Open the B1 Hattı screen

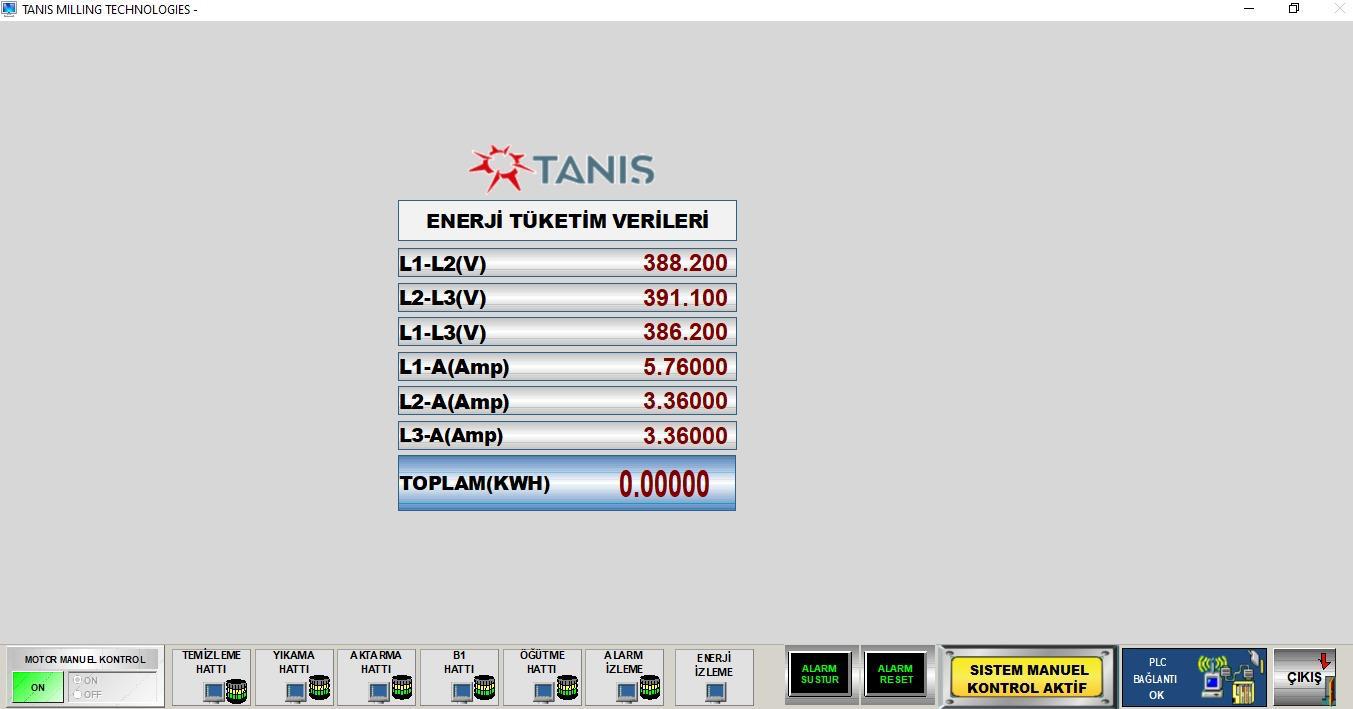click(x=459, y=677)
